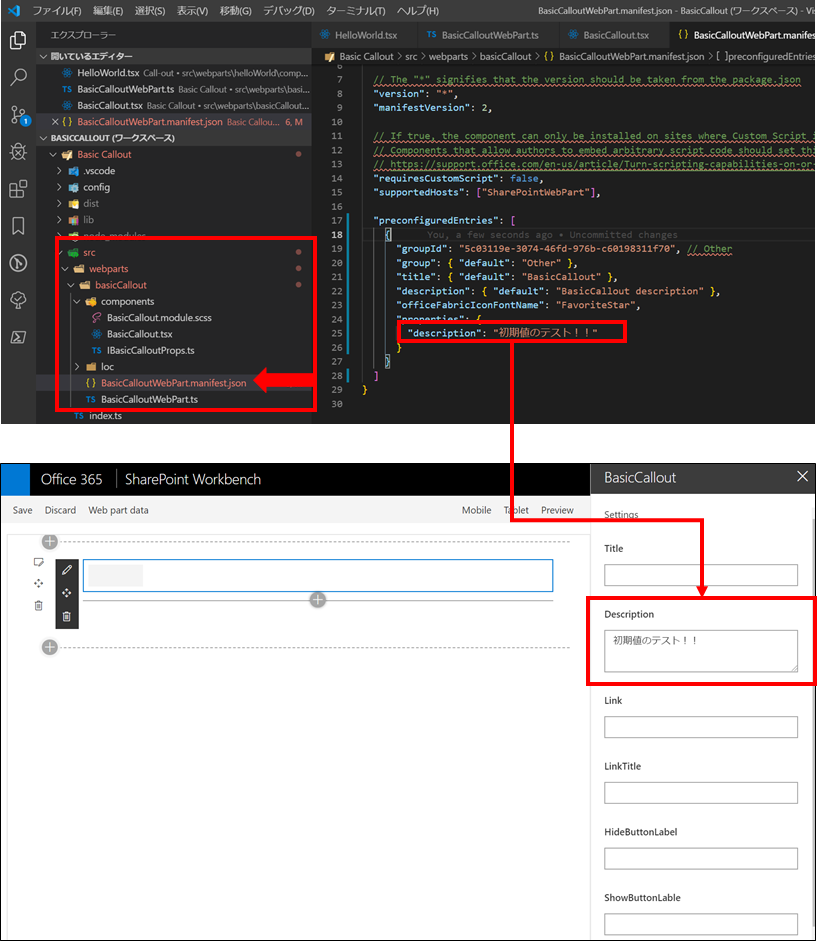Open the 編集(E) menu
Viewport: 817px width, 941px height.
108,11
